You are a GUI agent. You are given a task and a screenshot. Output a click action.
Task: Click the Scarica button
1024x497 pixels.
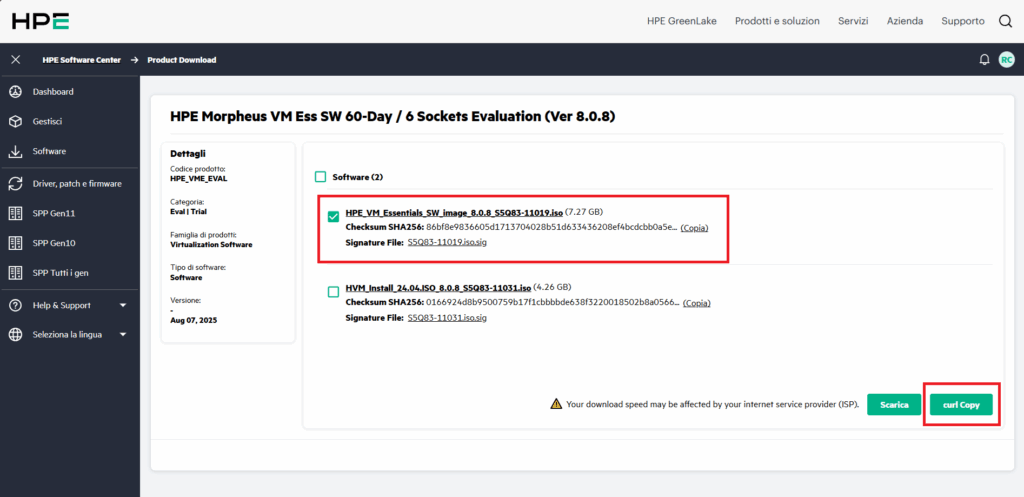coord(894,404)
